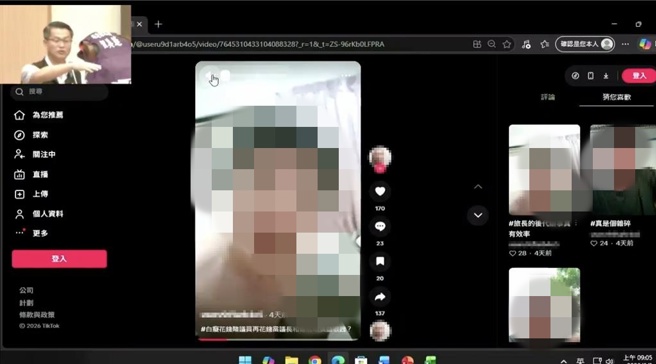Open the 上傳 upload page
656x364 pixels.
pos(31,194)
